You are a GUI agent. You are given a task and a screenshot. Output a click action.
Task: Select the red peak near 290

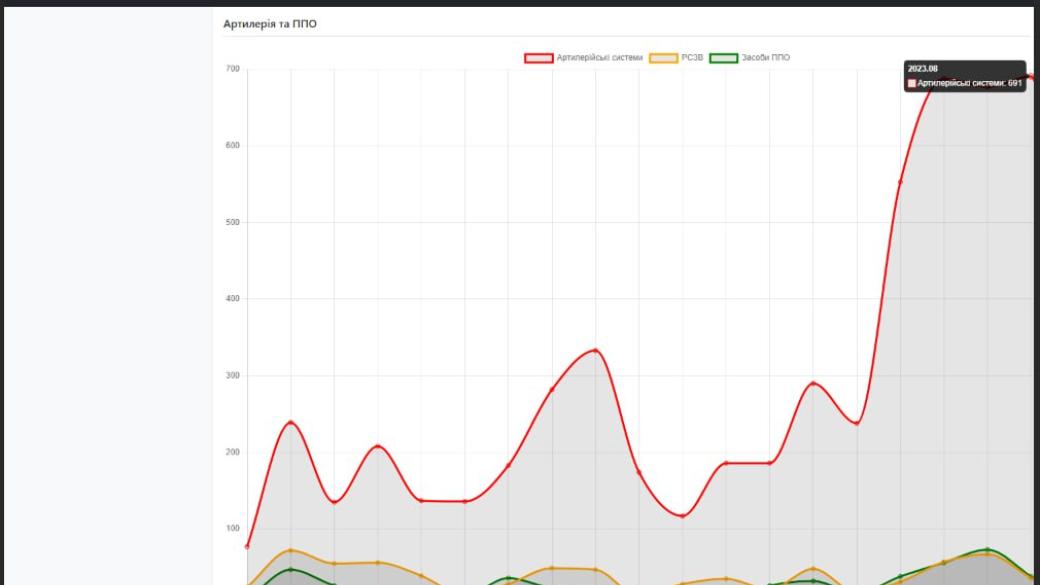(x=813, y=383)
